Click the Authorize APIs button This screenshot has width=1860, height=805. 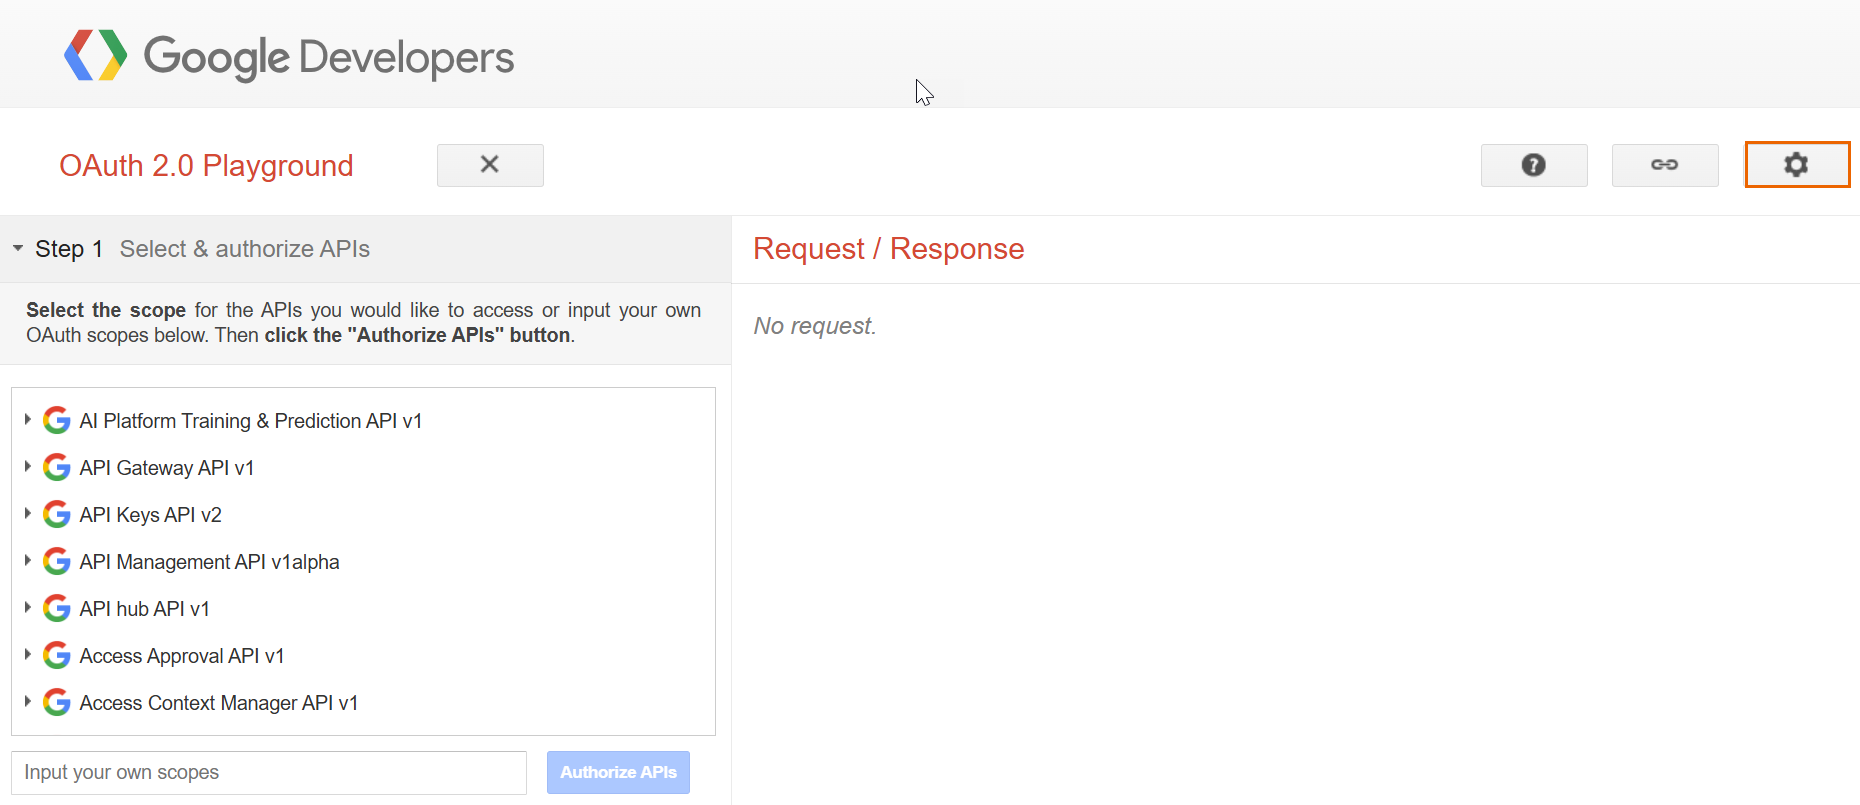pos(618,772)
